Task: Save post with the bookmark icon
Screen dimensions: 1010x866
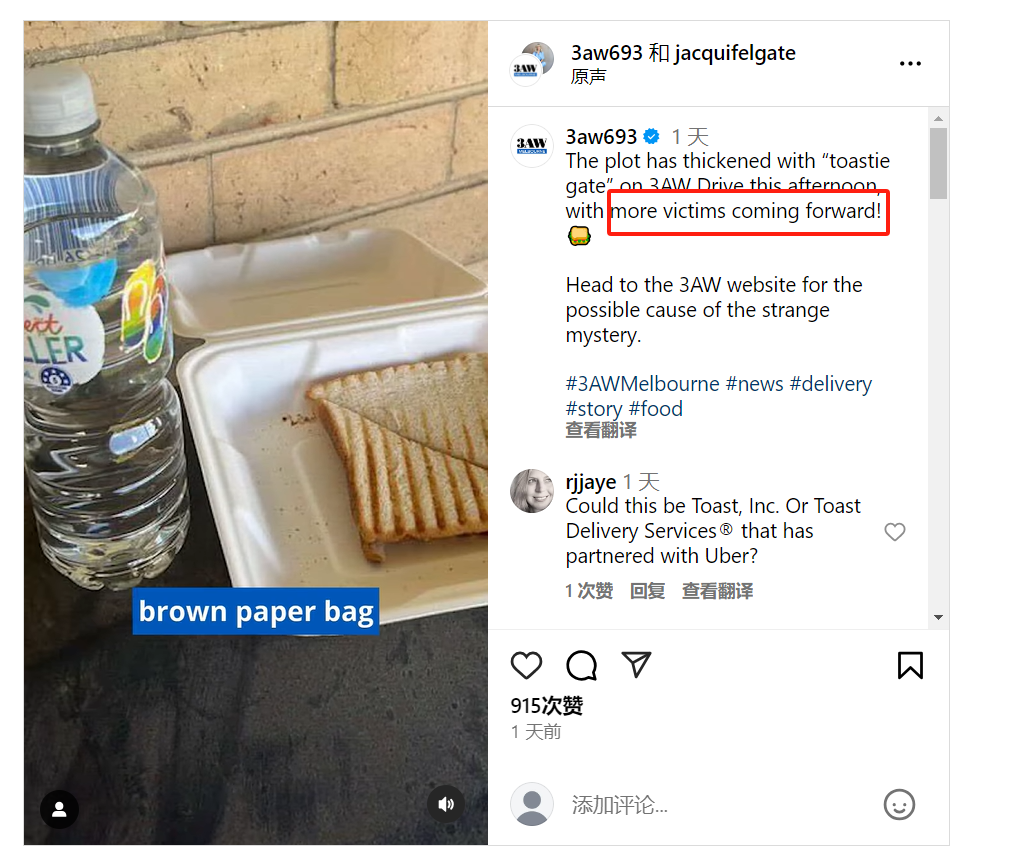Action: [x=910, y=666]
